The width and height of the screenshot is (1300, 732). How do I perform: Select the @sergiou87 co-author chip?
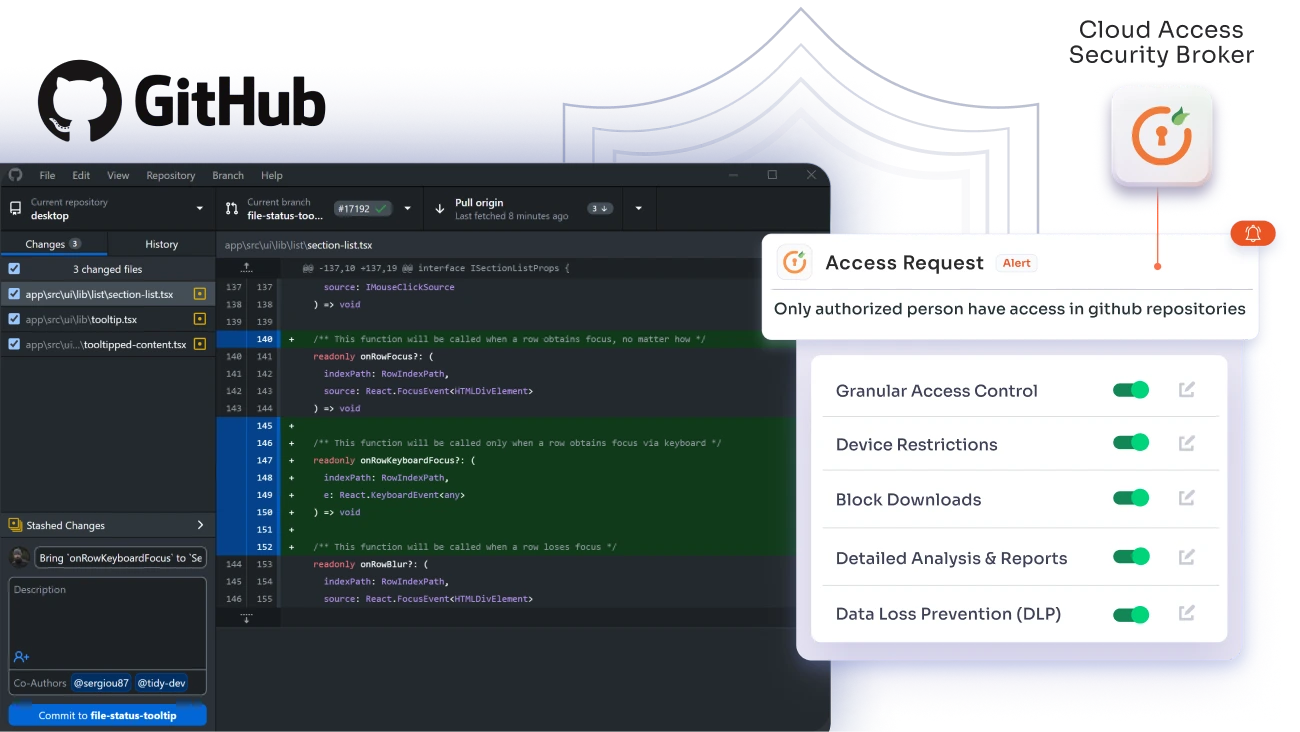click(x=102, y=683)
